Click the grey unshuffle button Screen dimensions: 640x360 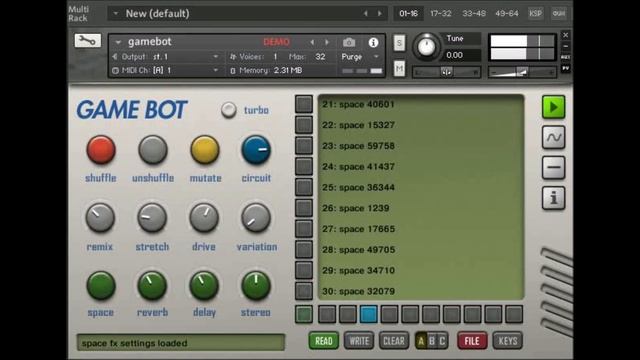pos(153,150)
